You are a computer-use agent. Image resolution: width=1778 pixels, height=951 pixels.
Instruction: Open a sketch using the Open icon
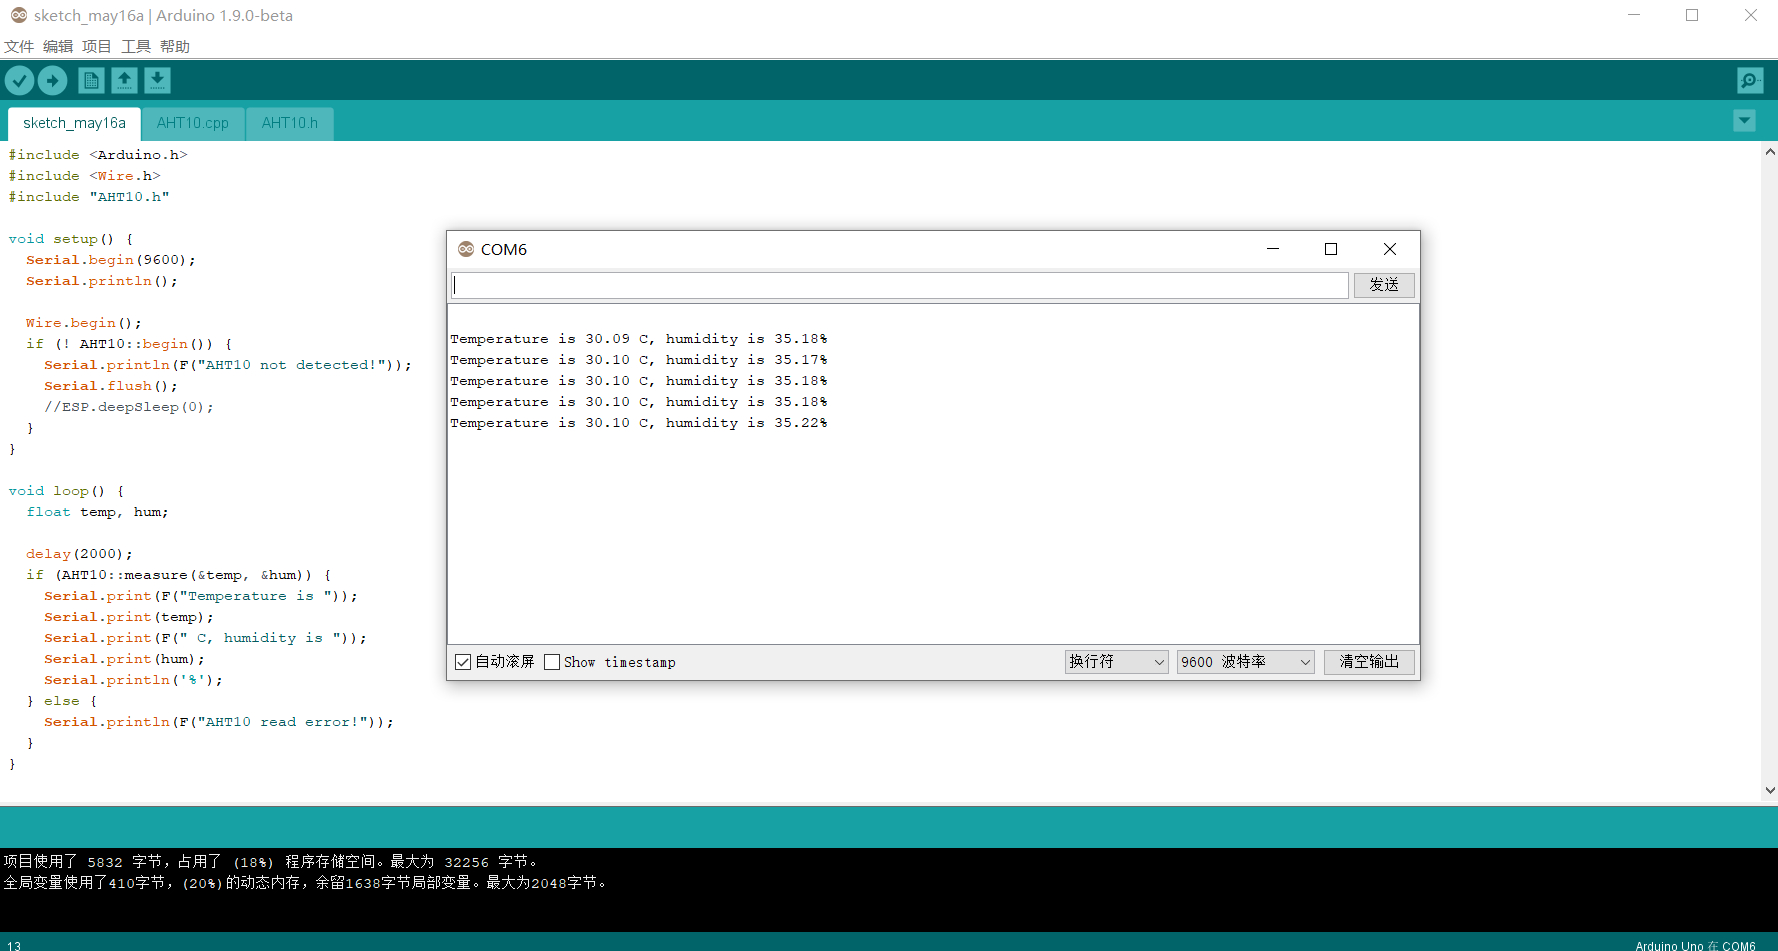124,80
